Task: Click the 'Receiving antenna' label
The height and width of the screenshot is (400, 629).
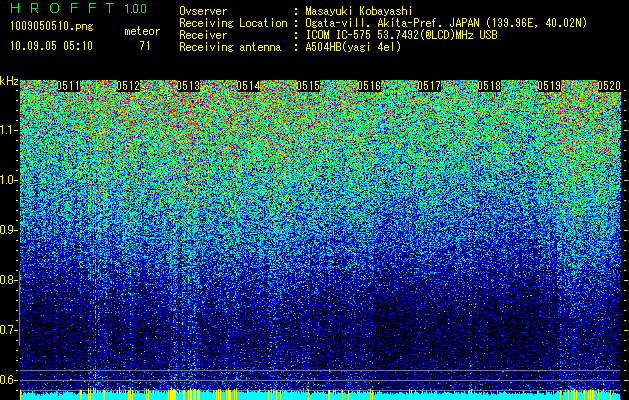Action: [x=230, y=47]
